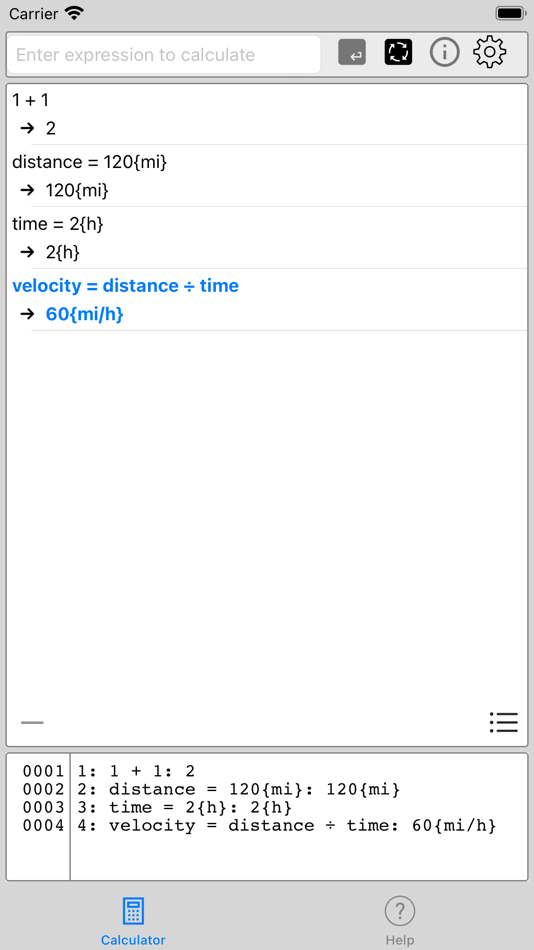Select result "2" of first calculation
This screenshot has height=950, width=534.
(x=51, y=128)
